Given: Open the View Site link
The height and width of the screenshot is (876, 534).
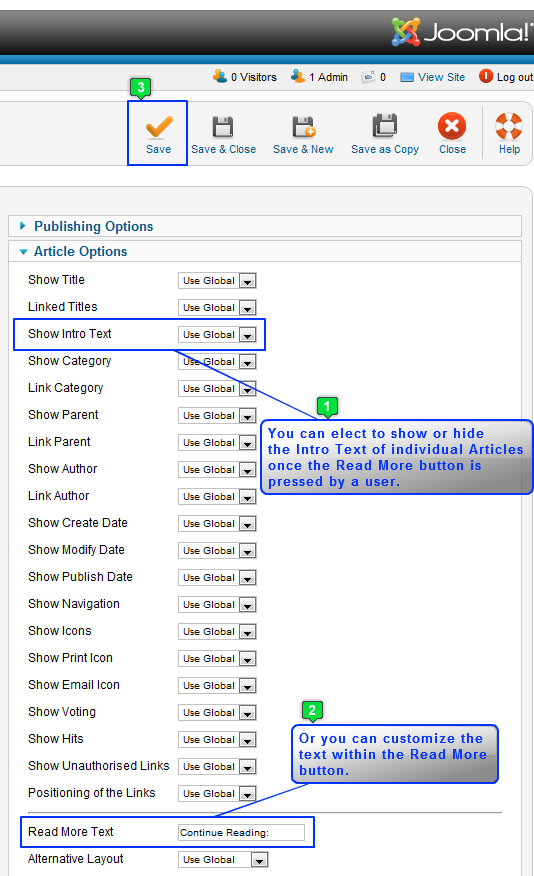Looking at the screenshot, I should [441, 77].
